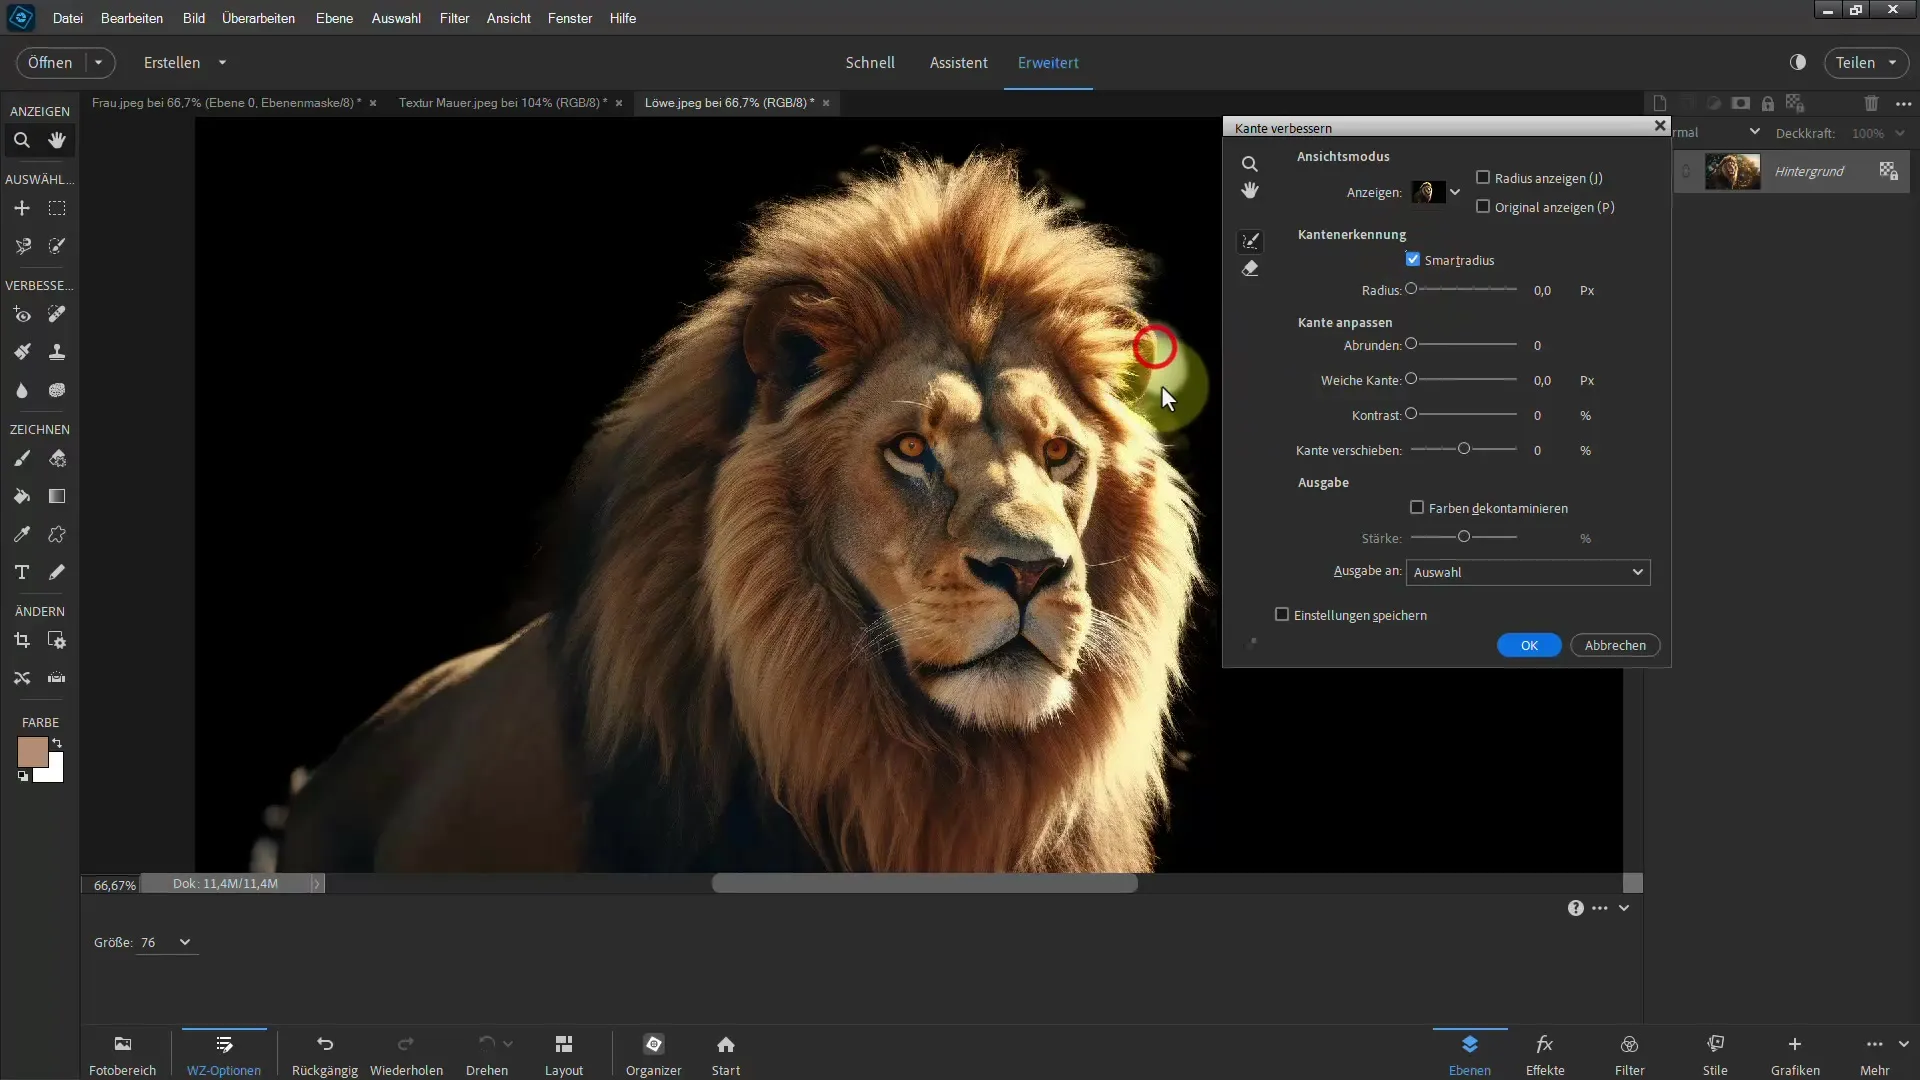Click the zoom icon in Kante verbessern dialog
The width and height of the screenshot is (1920, 1080).
[1250, 164]
